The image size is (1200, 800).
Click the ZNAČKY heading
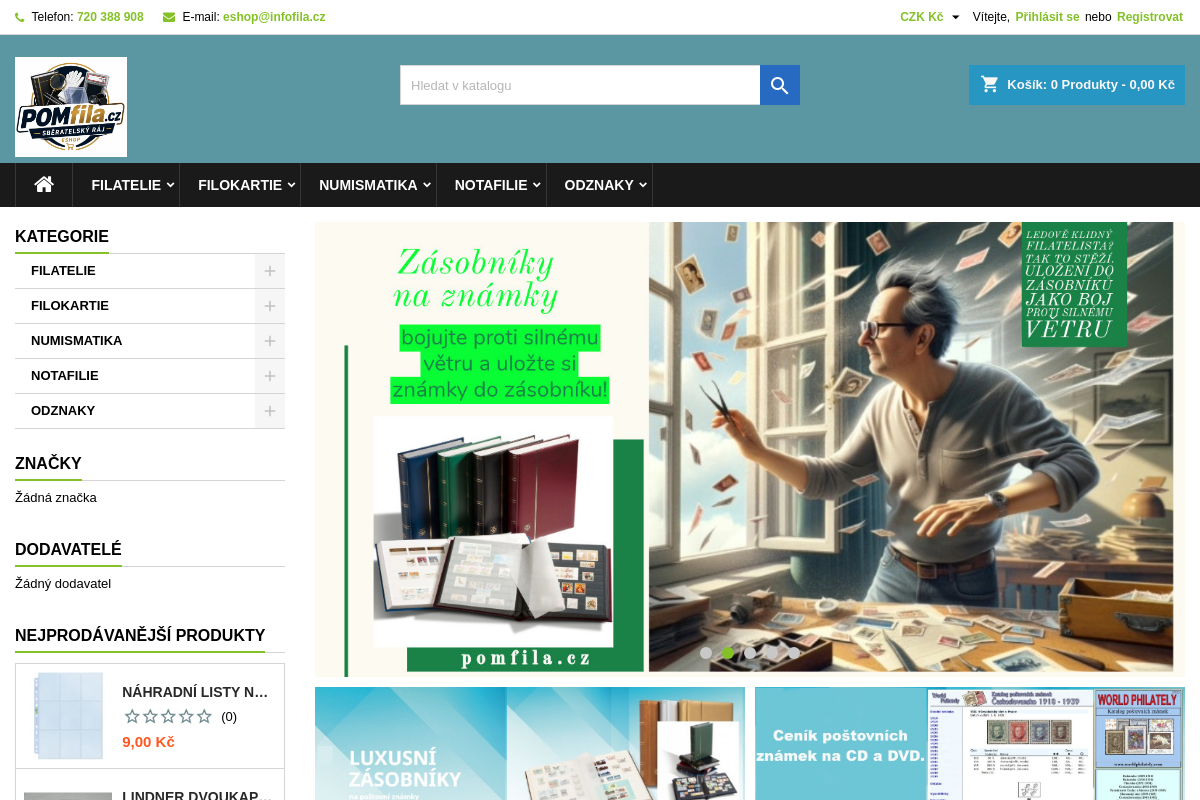[x=48, y=463]
